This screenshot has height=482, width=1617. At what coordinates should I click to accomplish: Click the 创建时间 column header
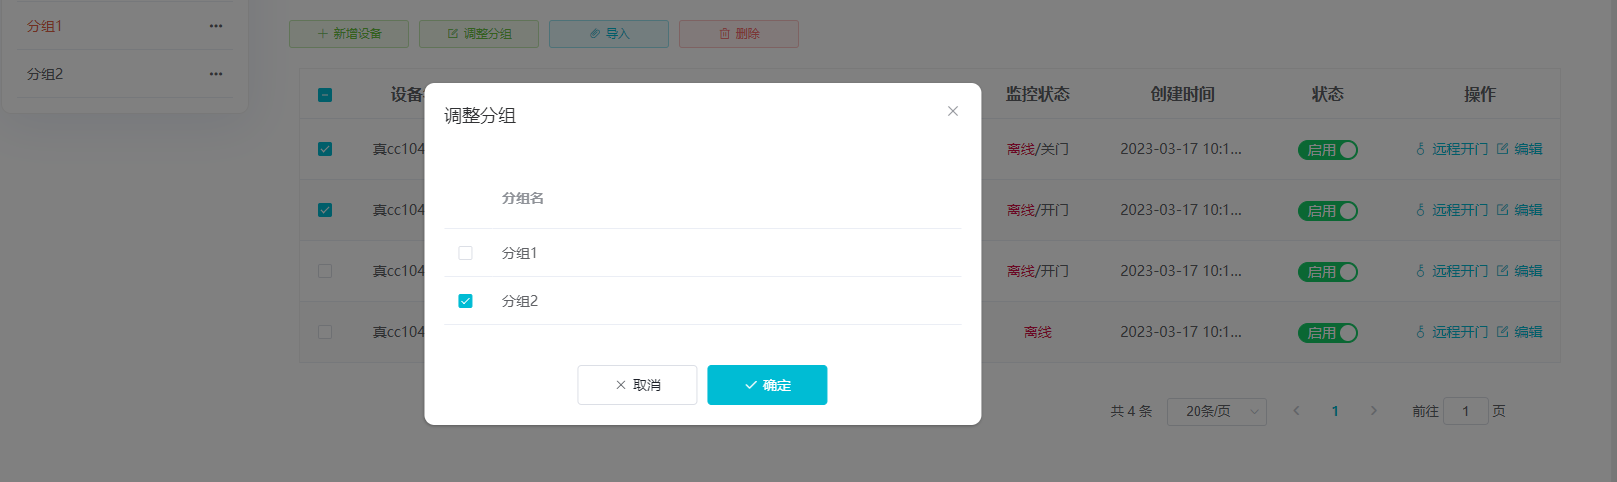[1183, 94]
